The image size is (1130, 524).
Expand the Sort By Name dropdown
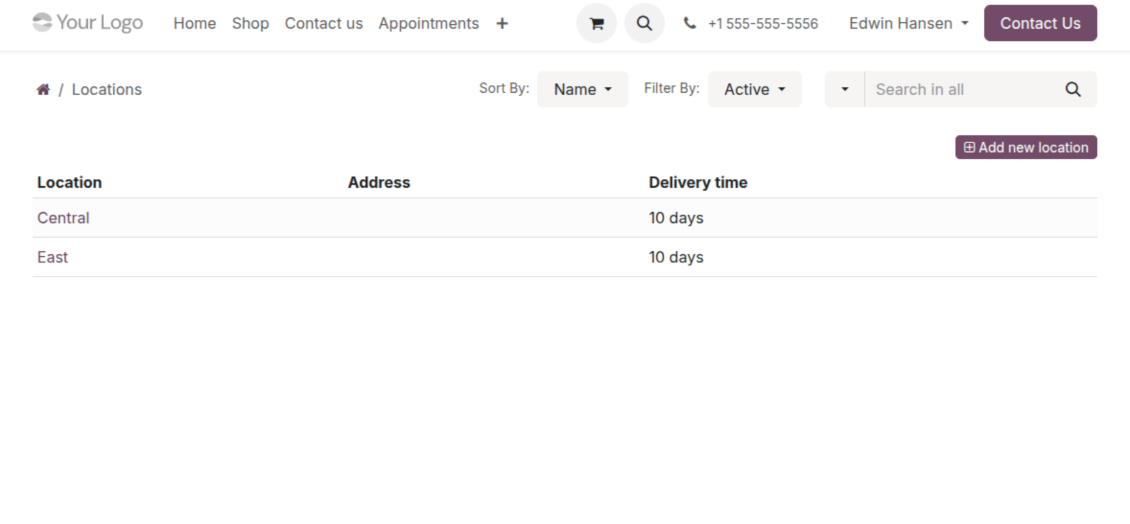pyautogui.click(x=582, y=89)
